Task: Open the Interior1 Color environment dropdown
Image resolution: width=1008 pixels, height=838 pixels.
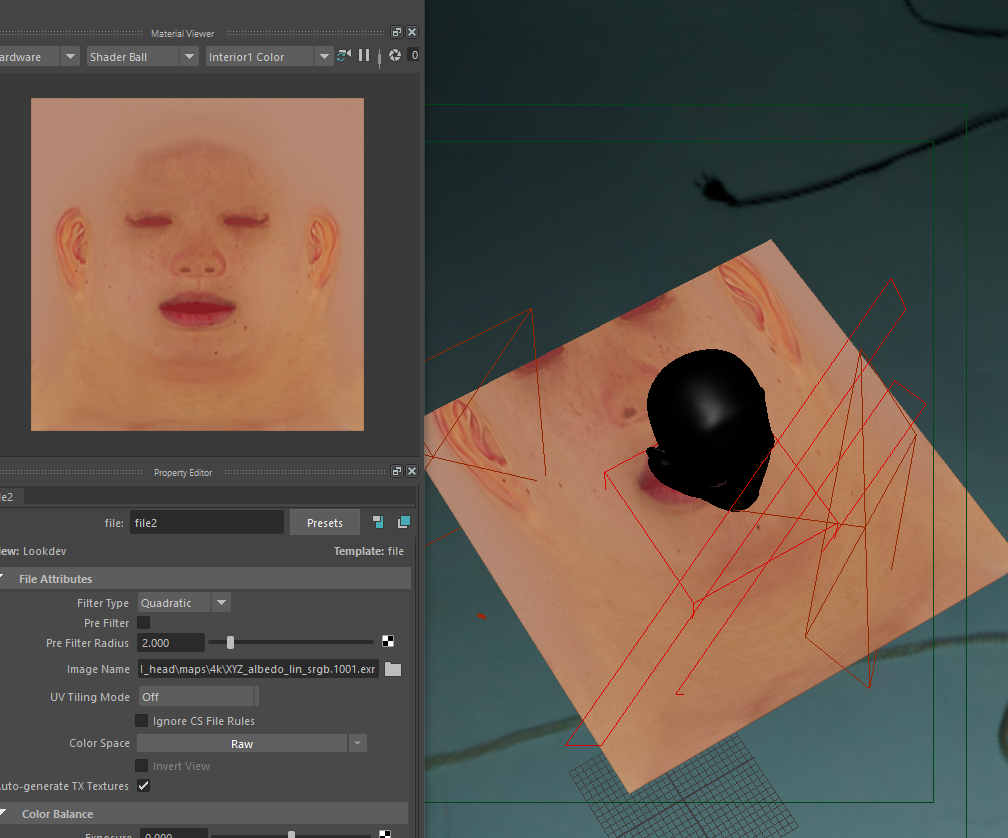Action: [x=269, y=57]
